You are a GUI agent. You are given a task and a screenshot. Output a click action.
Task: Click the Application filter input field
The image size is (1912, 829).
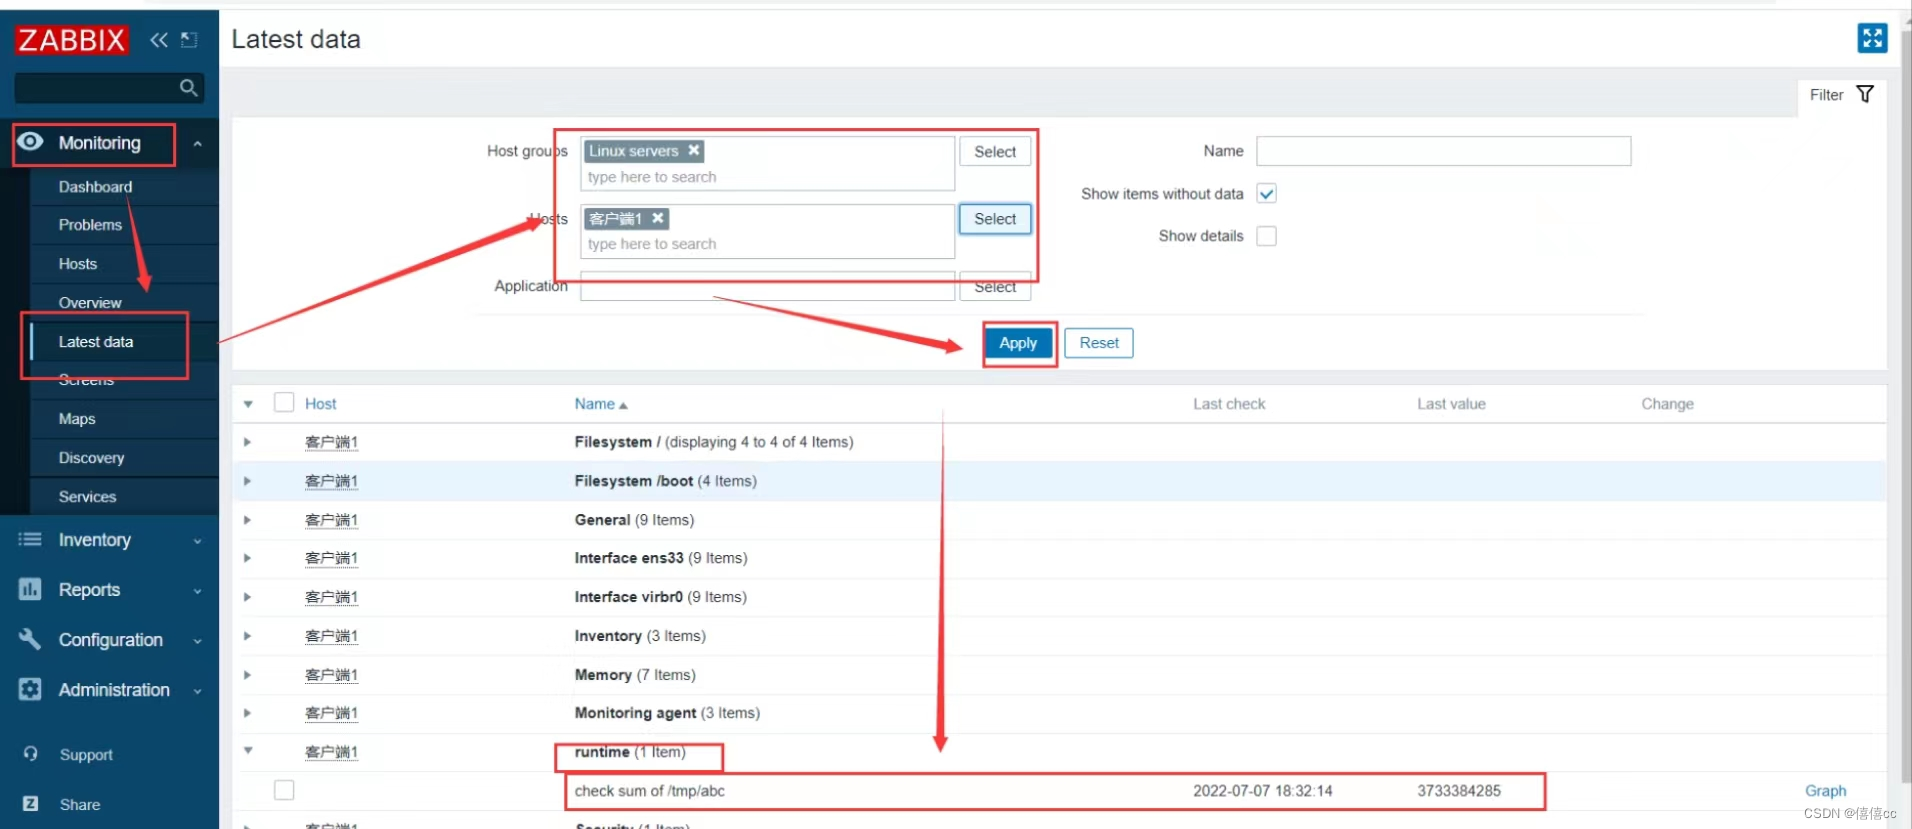767,286
